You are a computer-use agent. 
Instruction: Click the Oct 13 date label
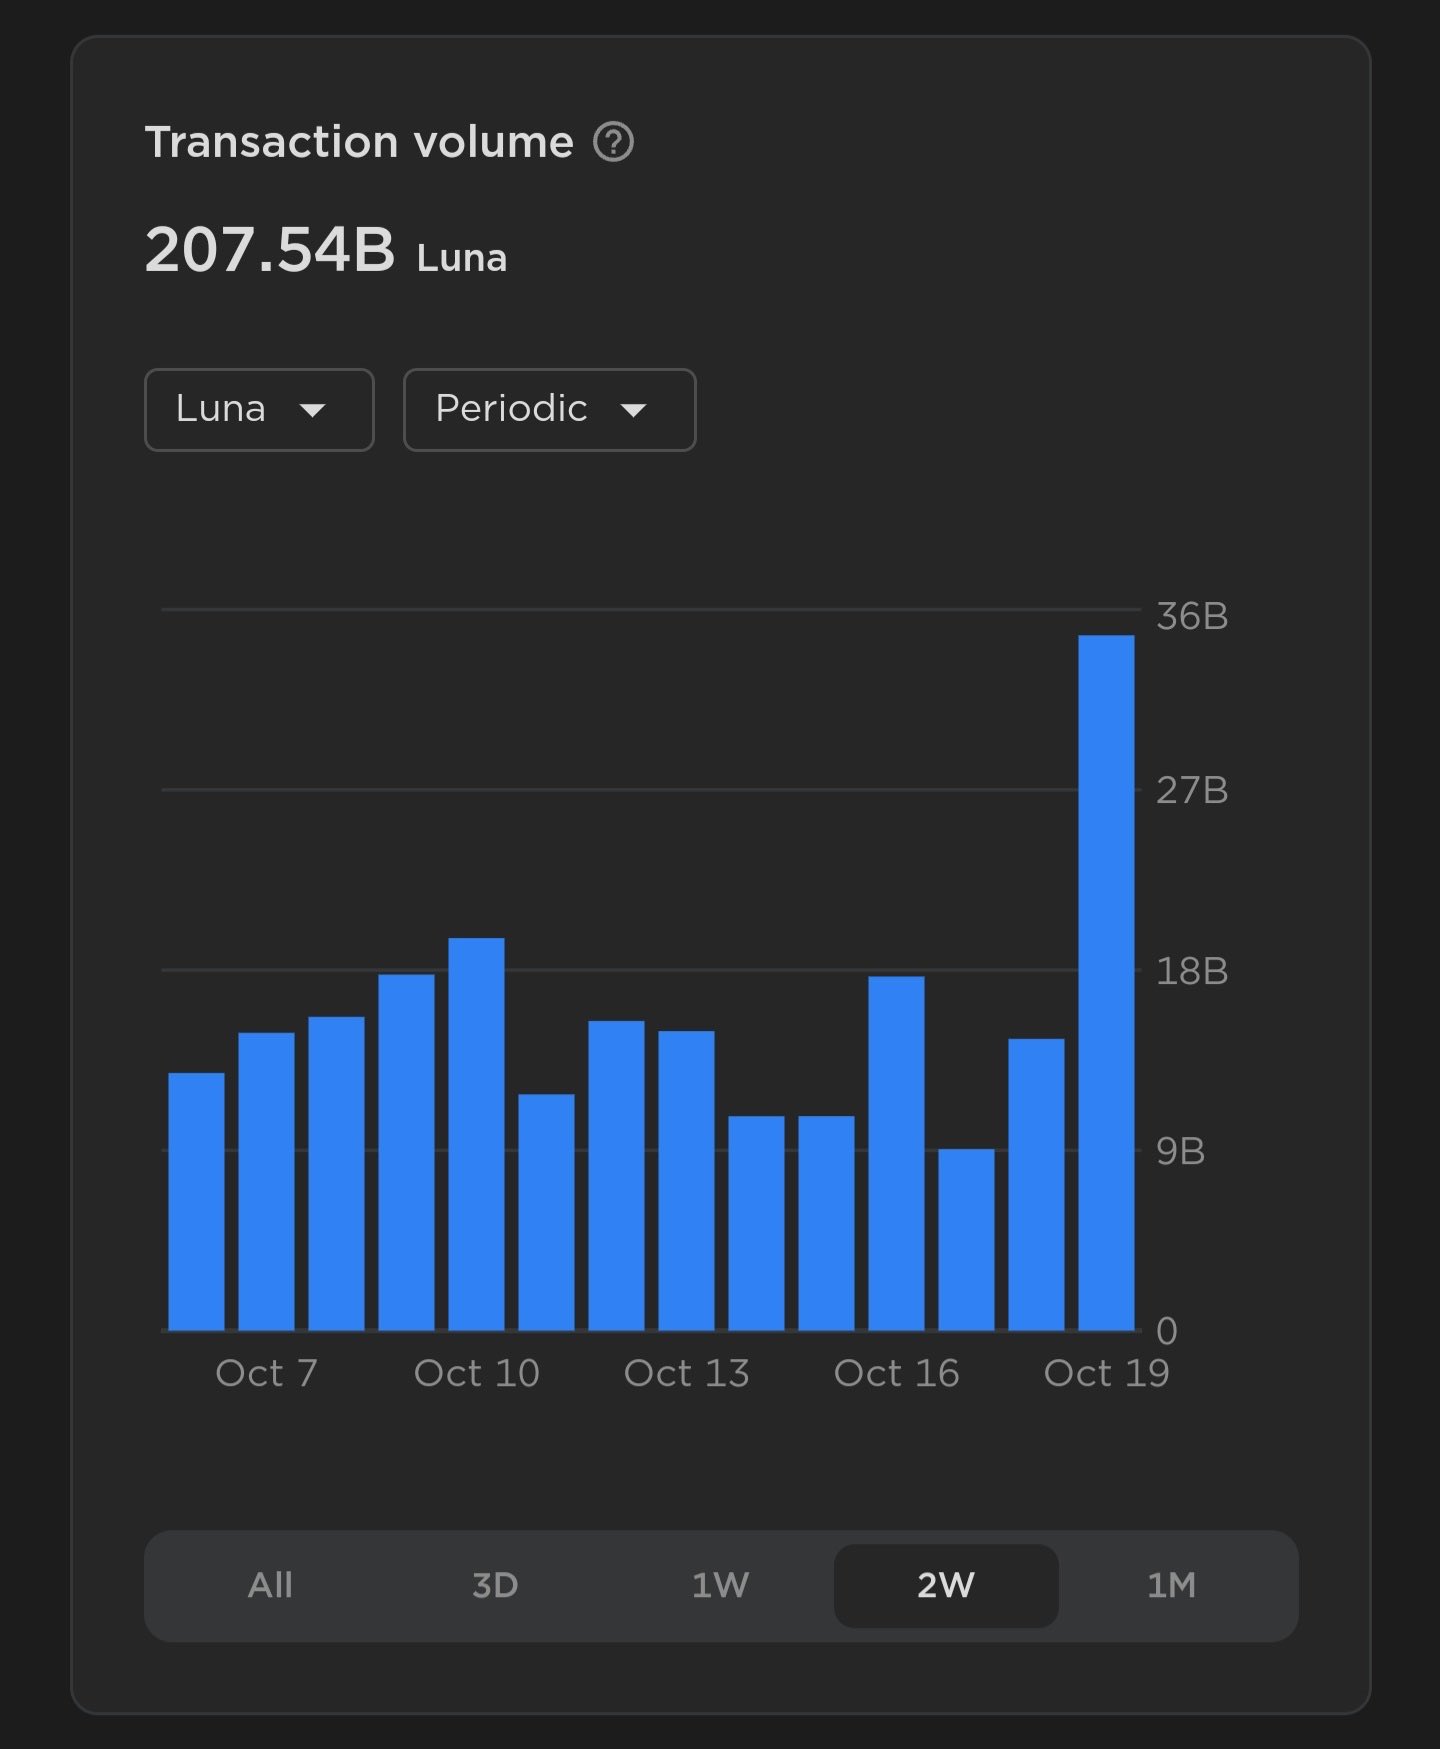tap(686, 1373)
